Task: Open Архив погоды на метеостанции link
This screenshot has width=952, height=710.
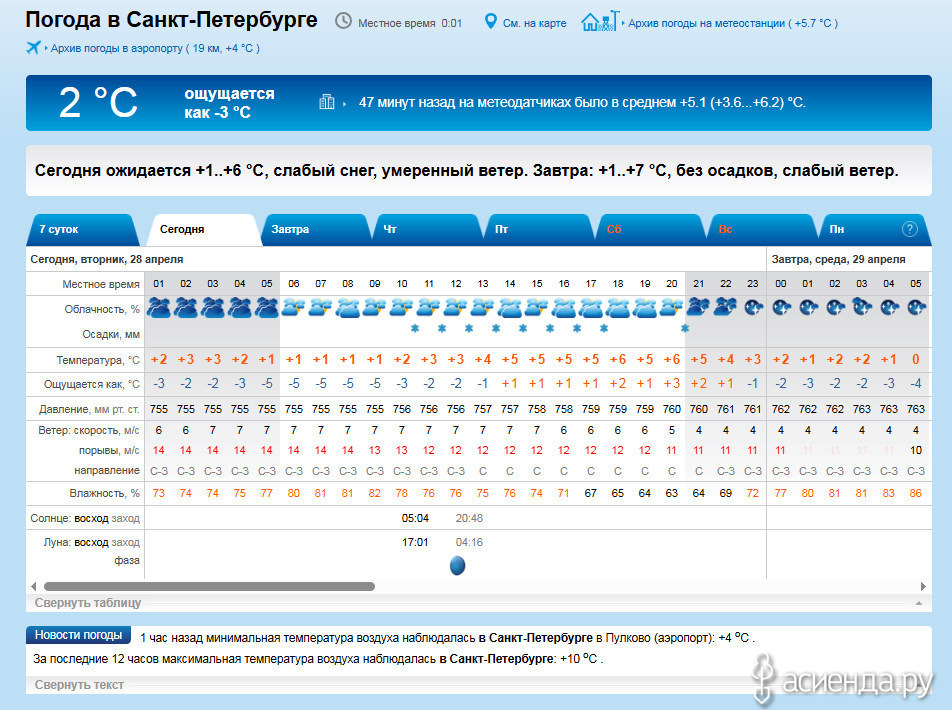Action: coord(732,22)
